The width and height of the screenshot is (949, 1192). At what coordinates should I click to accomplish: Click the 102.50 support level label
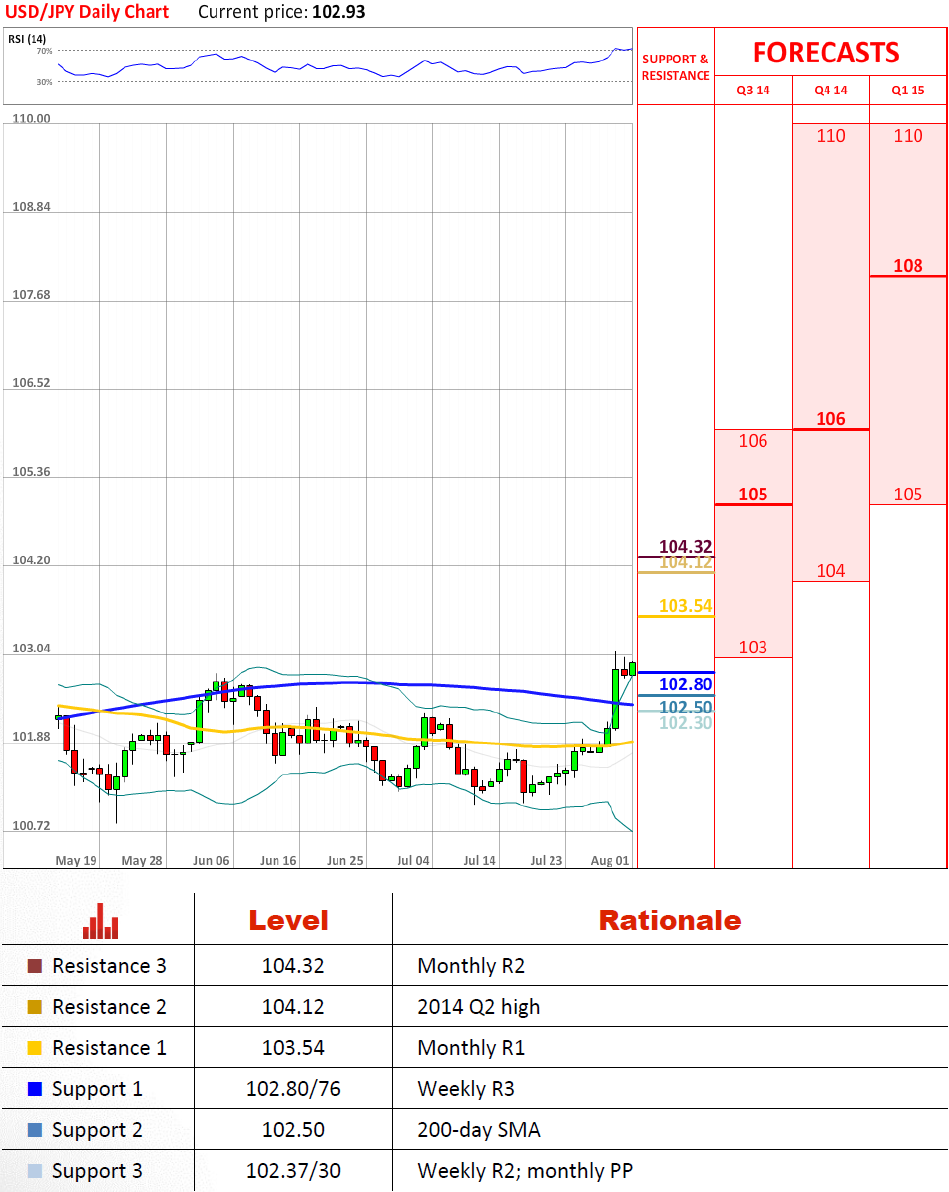[x=685, y=707]
